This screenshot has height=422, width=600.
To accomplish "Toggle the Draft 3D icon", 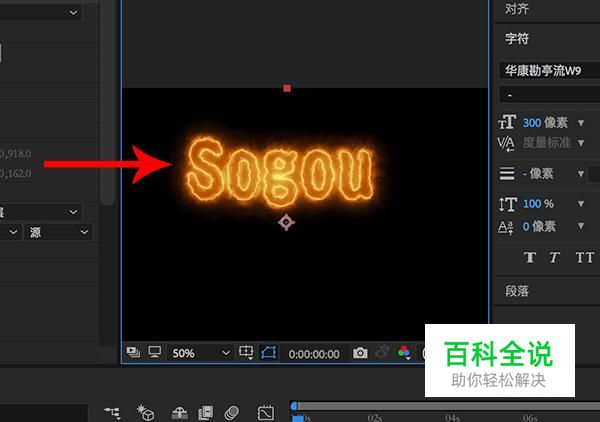I will tap(145, 413).
